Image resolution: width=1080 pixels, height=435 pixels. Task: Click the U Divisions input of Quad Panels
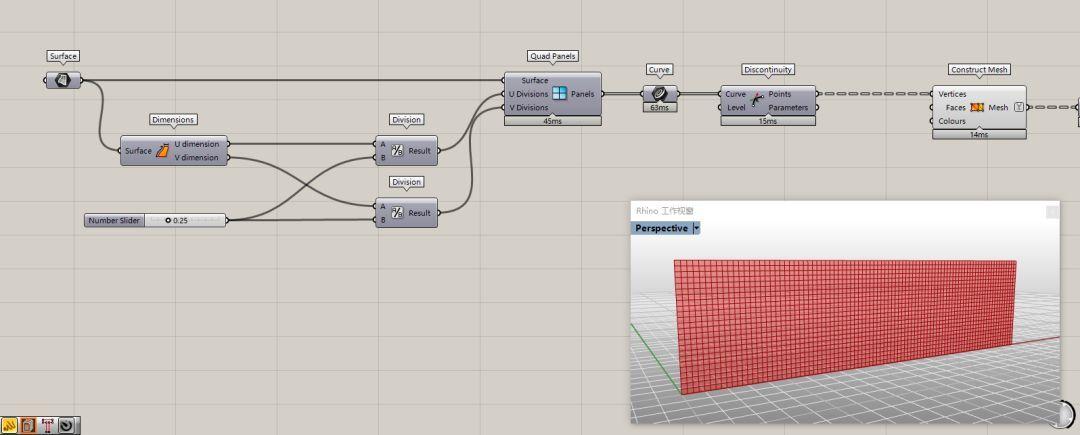tap(529, 94)
